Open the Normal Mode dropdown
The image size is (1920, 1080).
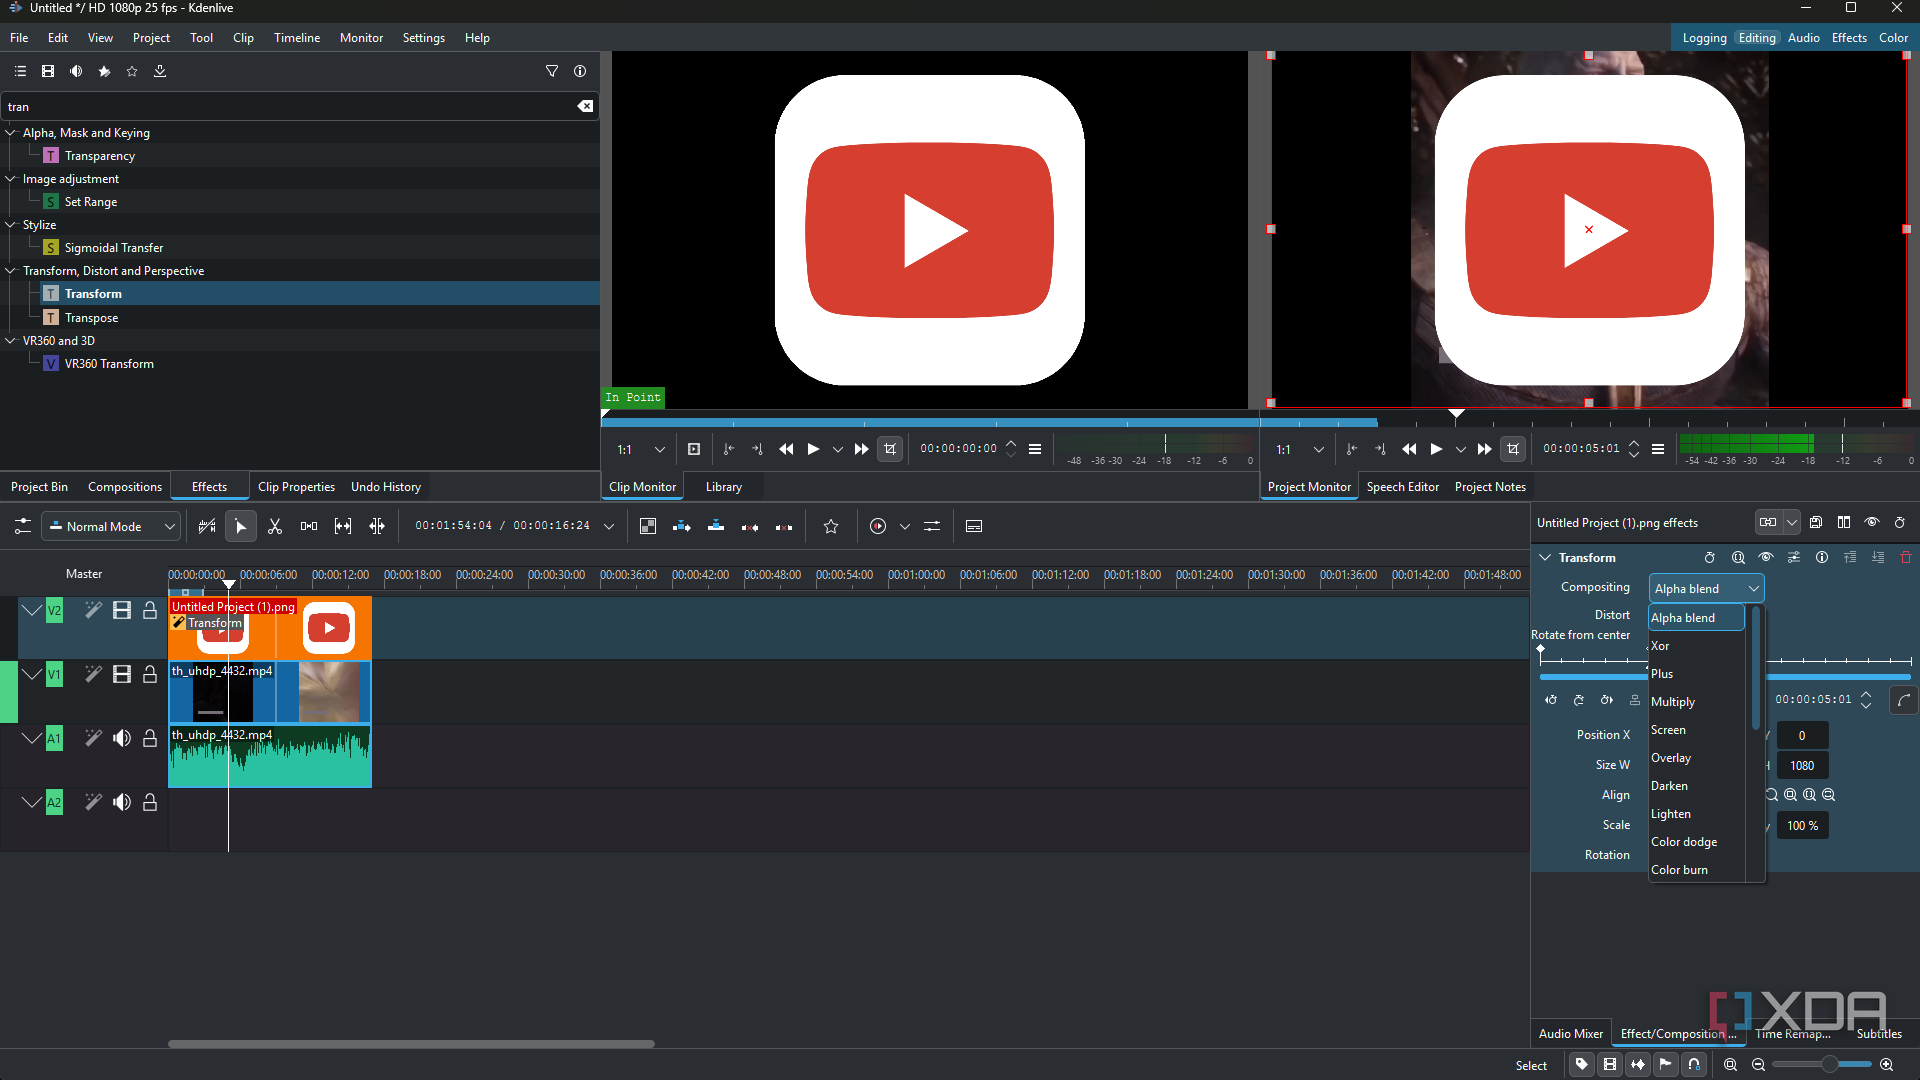(110, 526)
